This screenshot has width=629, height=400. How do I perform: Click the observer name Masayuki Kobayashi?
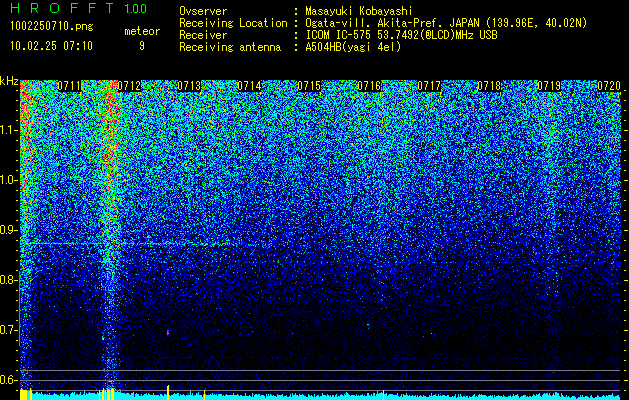tap(359, 11)
